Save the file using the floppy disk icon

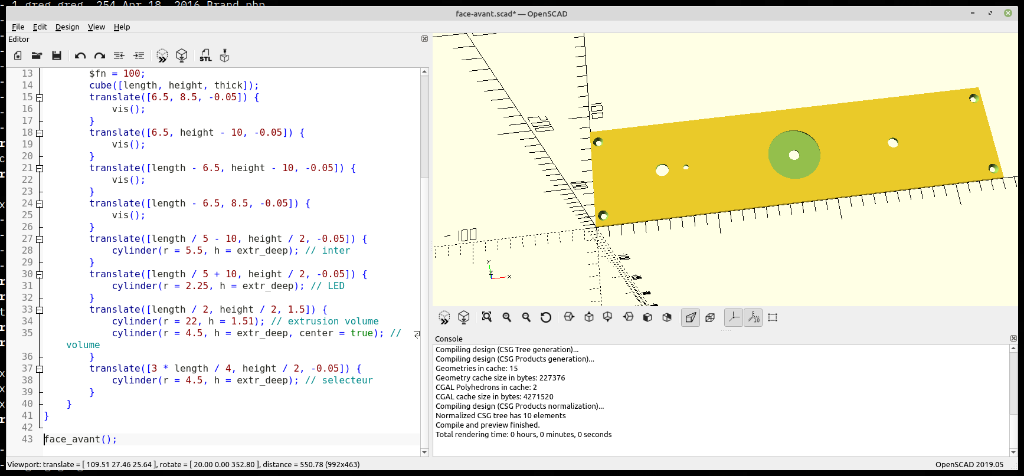coord(57,55)
